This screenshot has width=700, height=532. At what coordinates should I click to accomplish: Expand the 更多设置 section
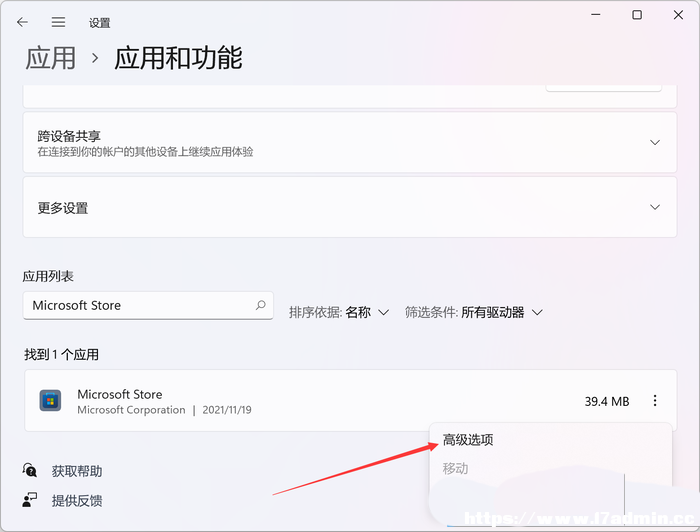350,207
